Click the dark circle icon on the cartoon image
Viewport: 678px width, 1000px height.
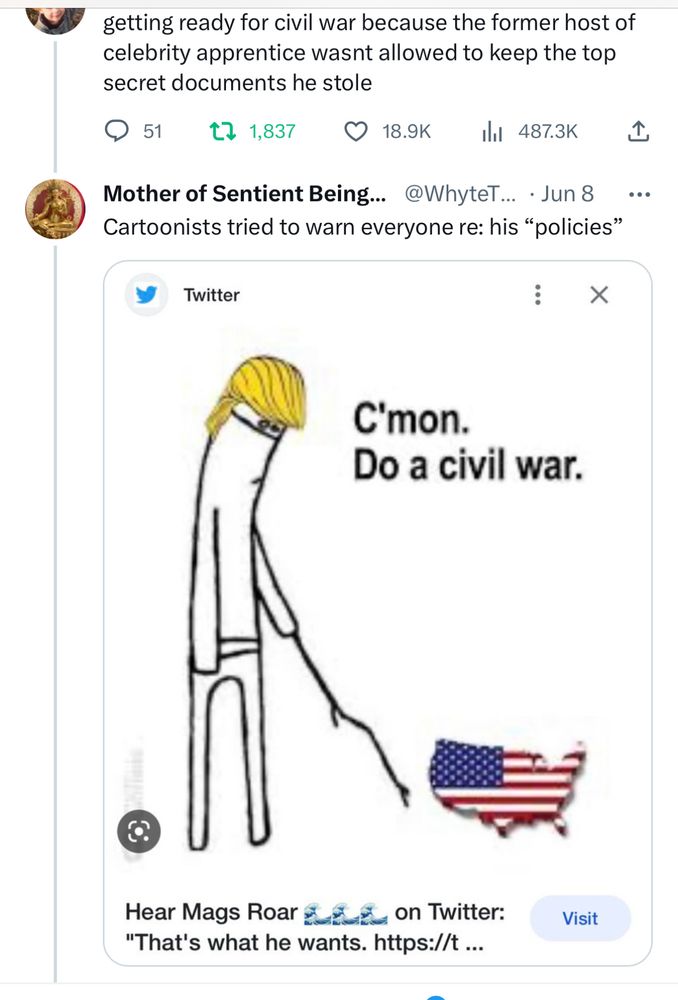pyautogui.click(x=140, y=831)
